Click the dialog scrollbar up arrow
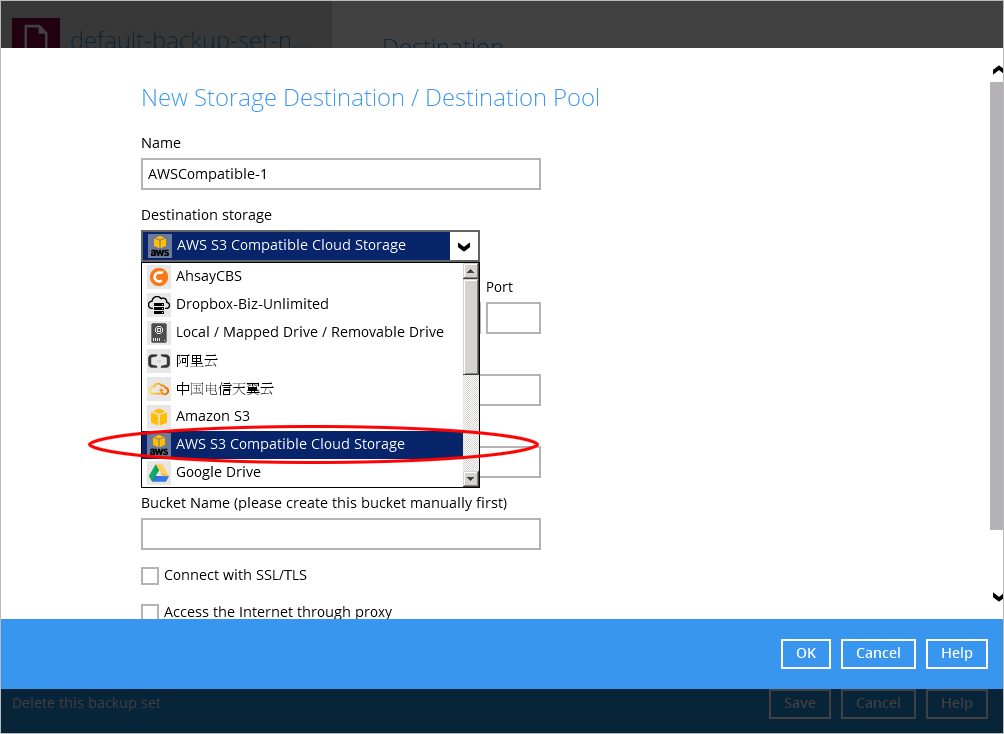This screenshot has height=734, width=1004. tap(997, 69)
